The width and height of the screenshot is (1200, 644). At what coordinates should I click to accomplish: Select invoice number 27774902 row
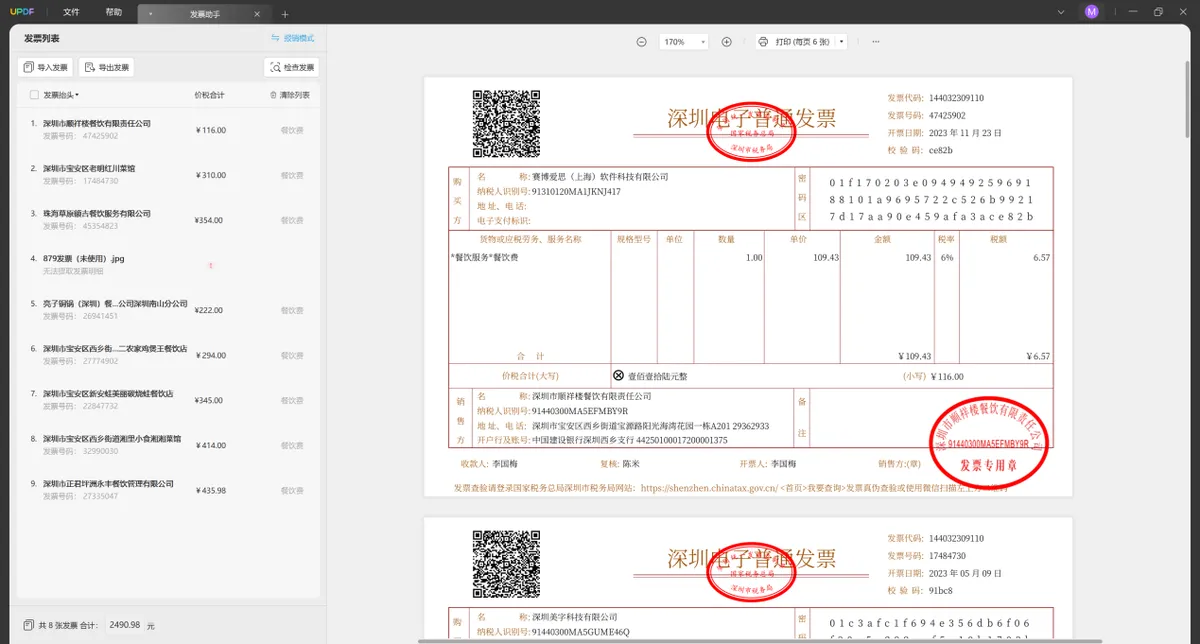[168, 354]
